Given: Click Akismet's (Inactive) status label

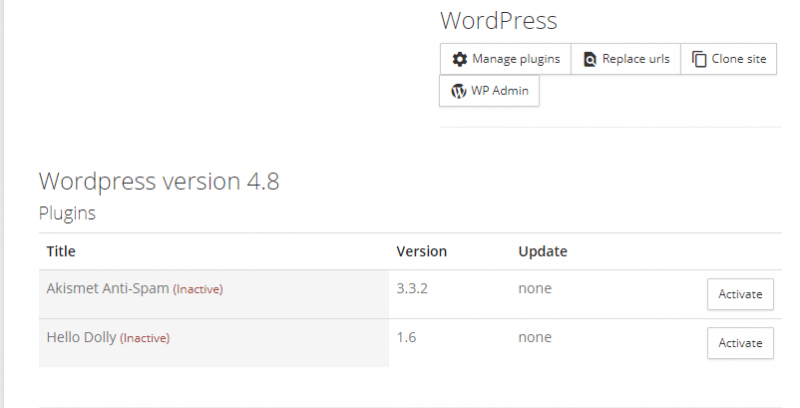Looking at the screenshot, I should [198, 289].
